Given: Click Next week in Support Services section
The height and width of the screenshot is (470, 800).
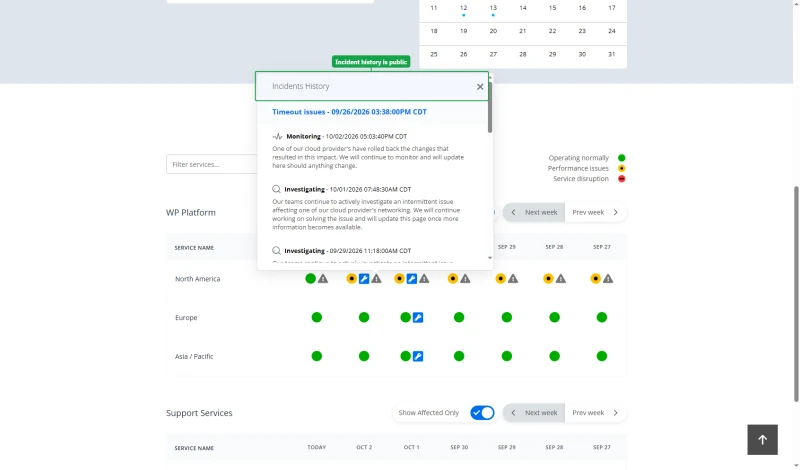Looking at the screenshot, I should [x=534, y=413].
